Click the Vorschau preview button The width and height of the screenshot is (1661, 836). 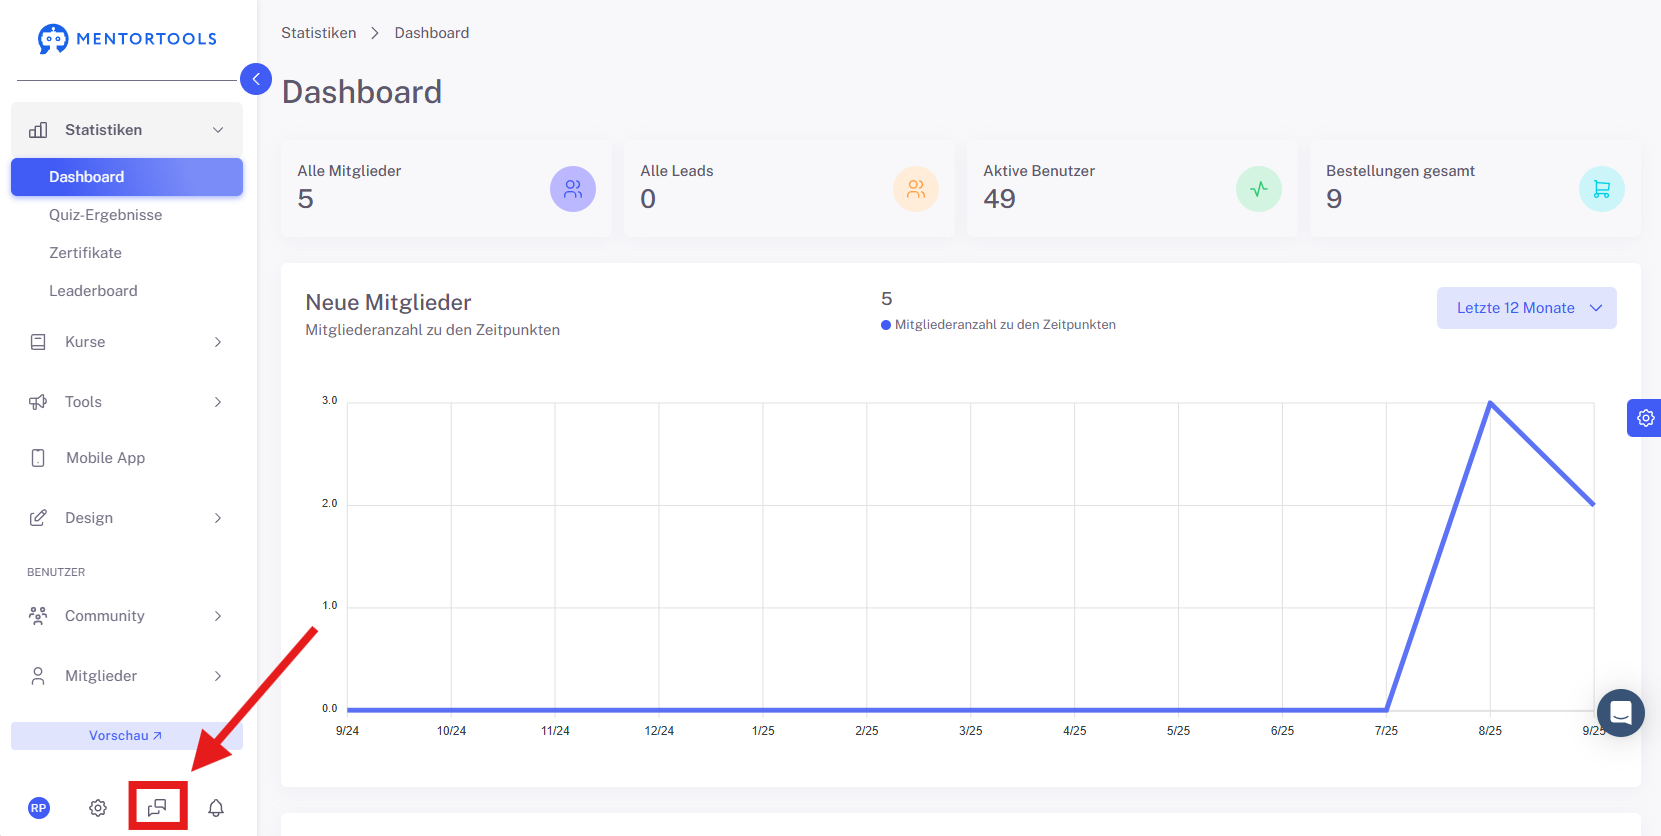(x=127, y=736)
